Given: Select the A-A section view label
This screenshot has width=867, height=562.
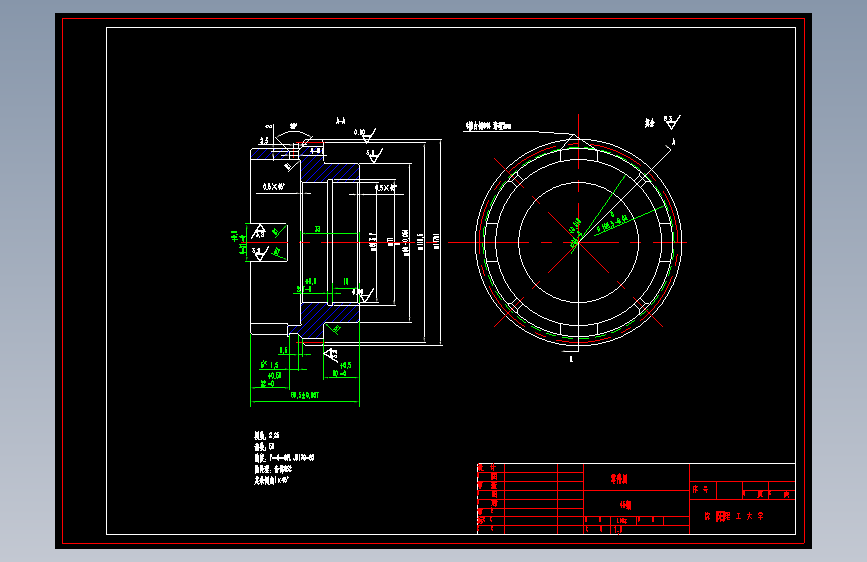Looking at the screenshot, I should pyautogui.click(x=341, y=121).
